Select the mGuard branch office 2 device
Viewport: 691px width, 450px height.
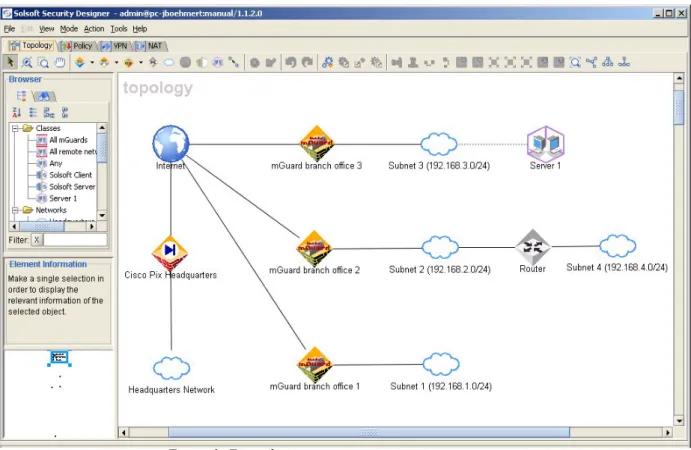[x=314, y=248]
